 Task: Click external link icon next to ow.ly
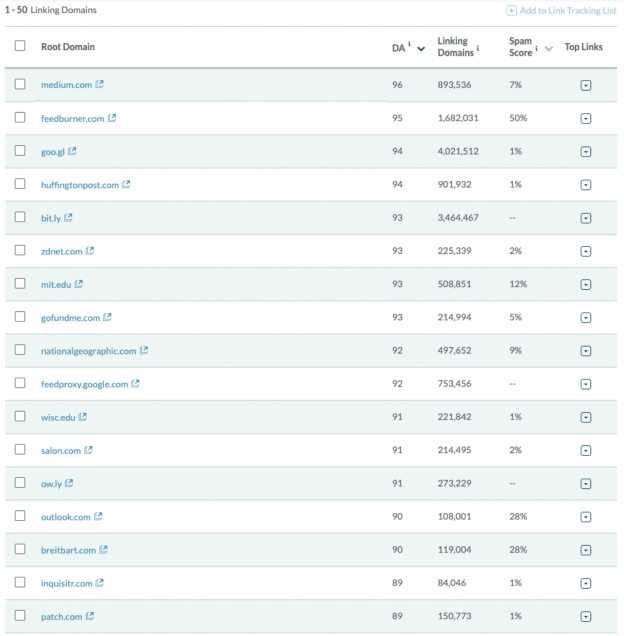[69, 483]
